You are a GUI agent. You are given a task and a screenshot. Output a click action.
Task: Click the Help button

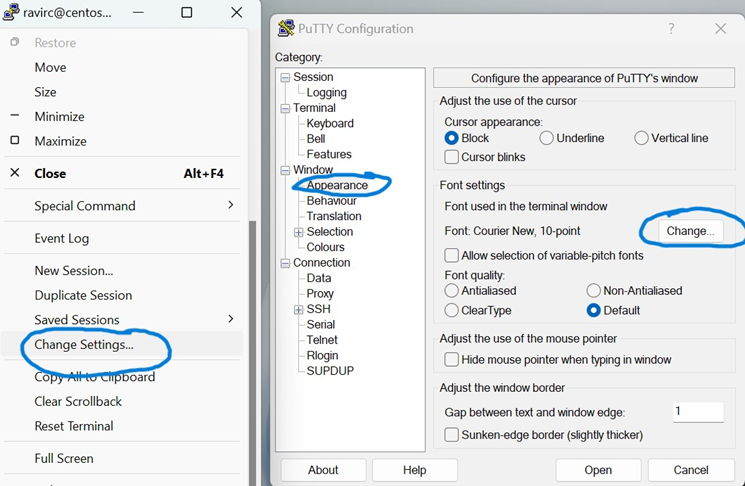[x=414, y=470]
